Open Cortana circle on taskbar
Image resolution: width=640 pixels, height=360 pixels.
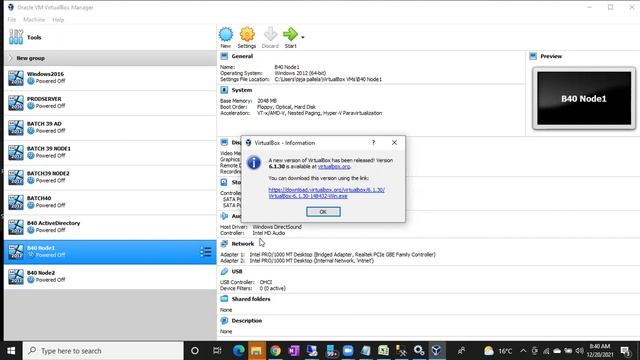point(195,351)
